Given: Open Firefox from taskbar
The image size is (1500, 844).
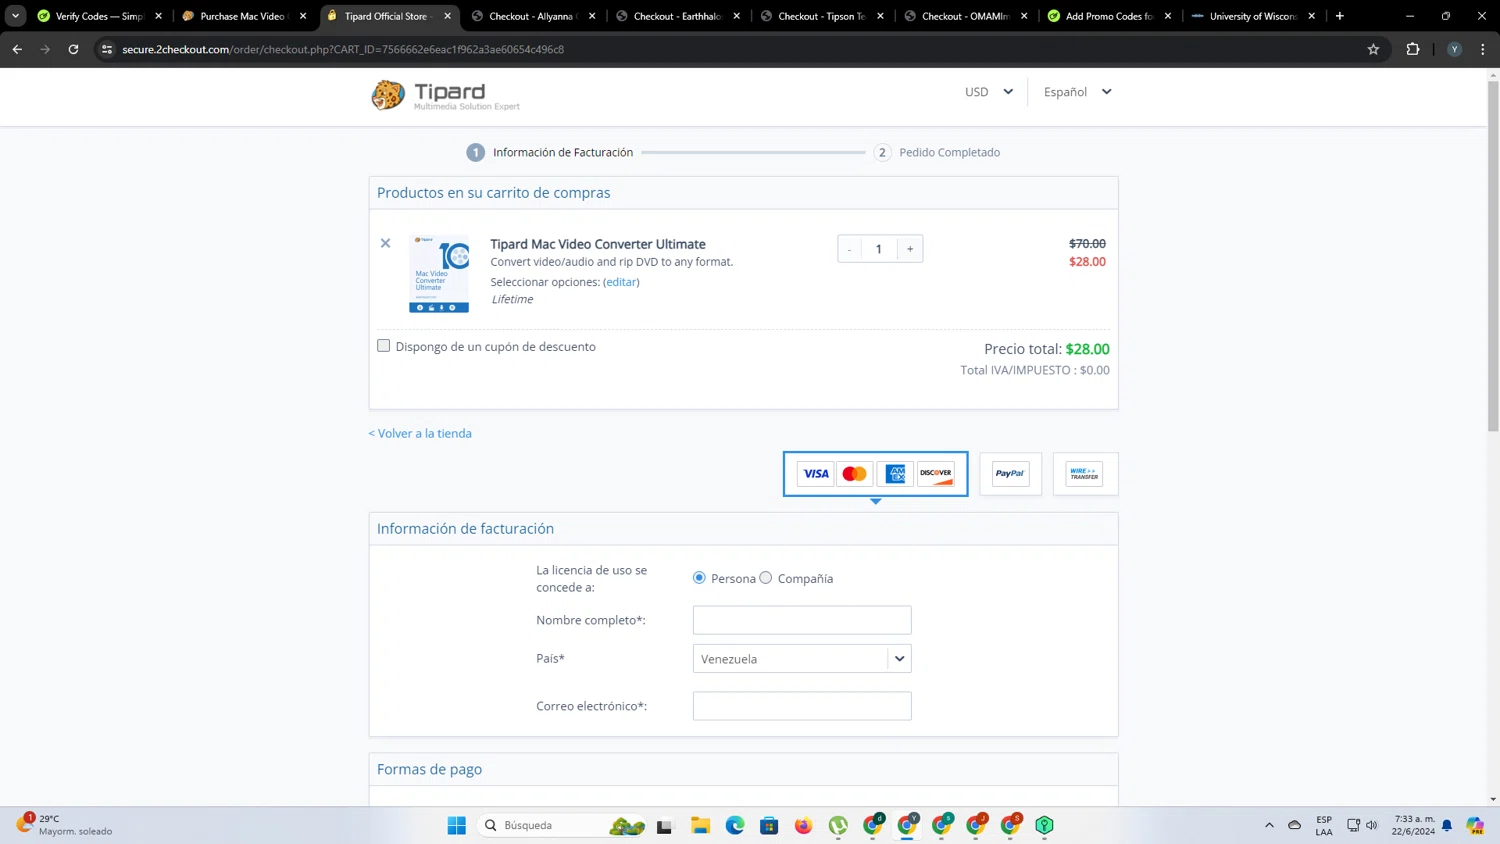Looking at the screenshot, I should (x=804, y=825).
